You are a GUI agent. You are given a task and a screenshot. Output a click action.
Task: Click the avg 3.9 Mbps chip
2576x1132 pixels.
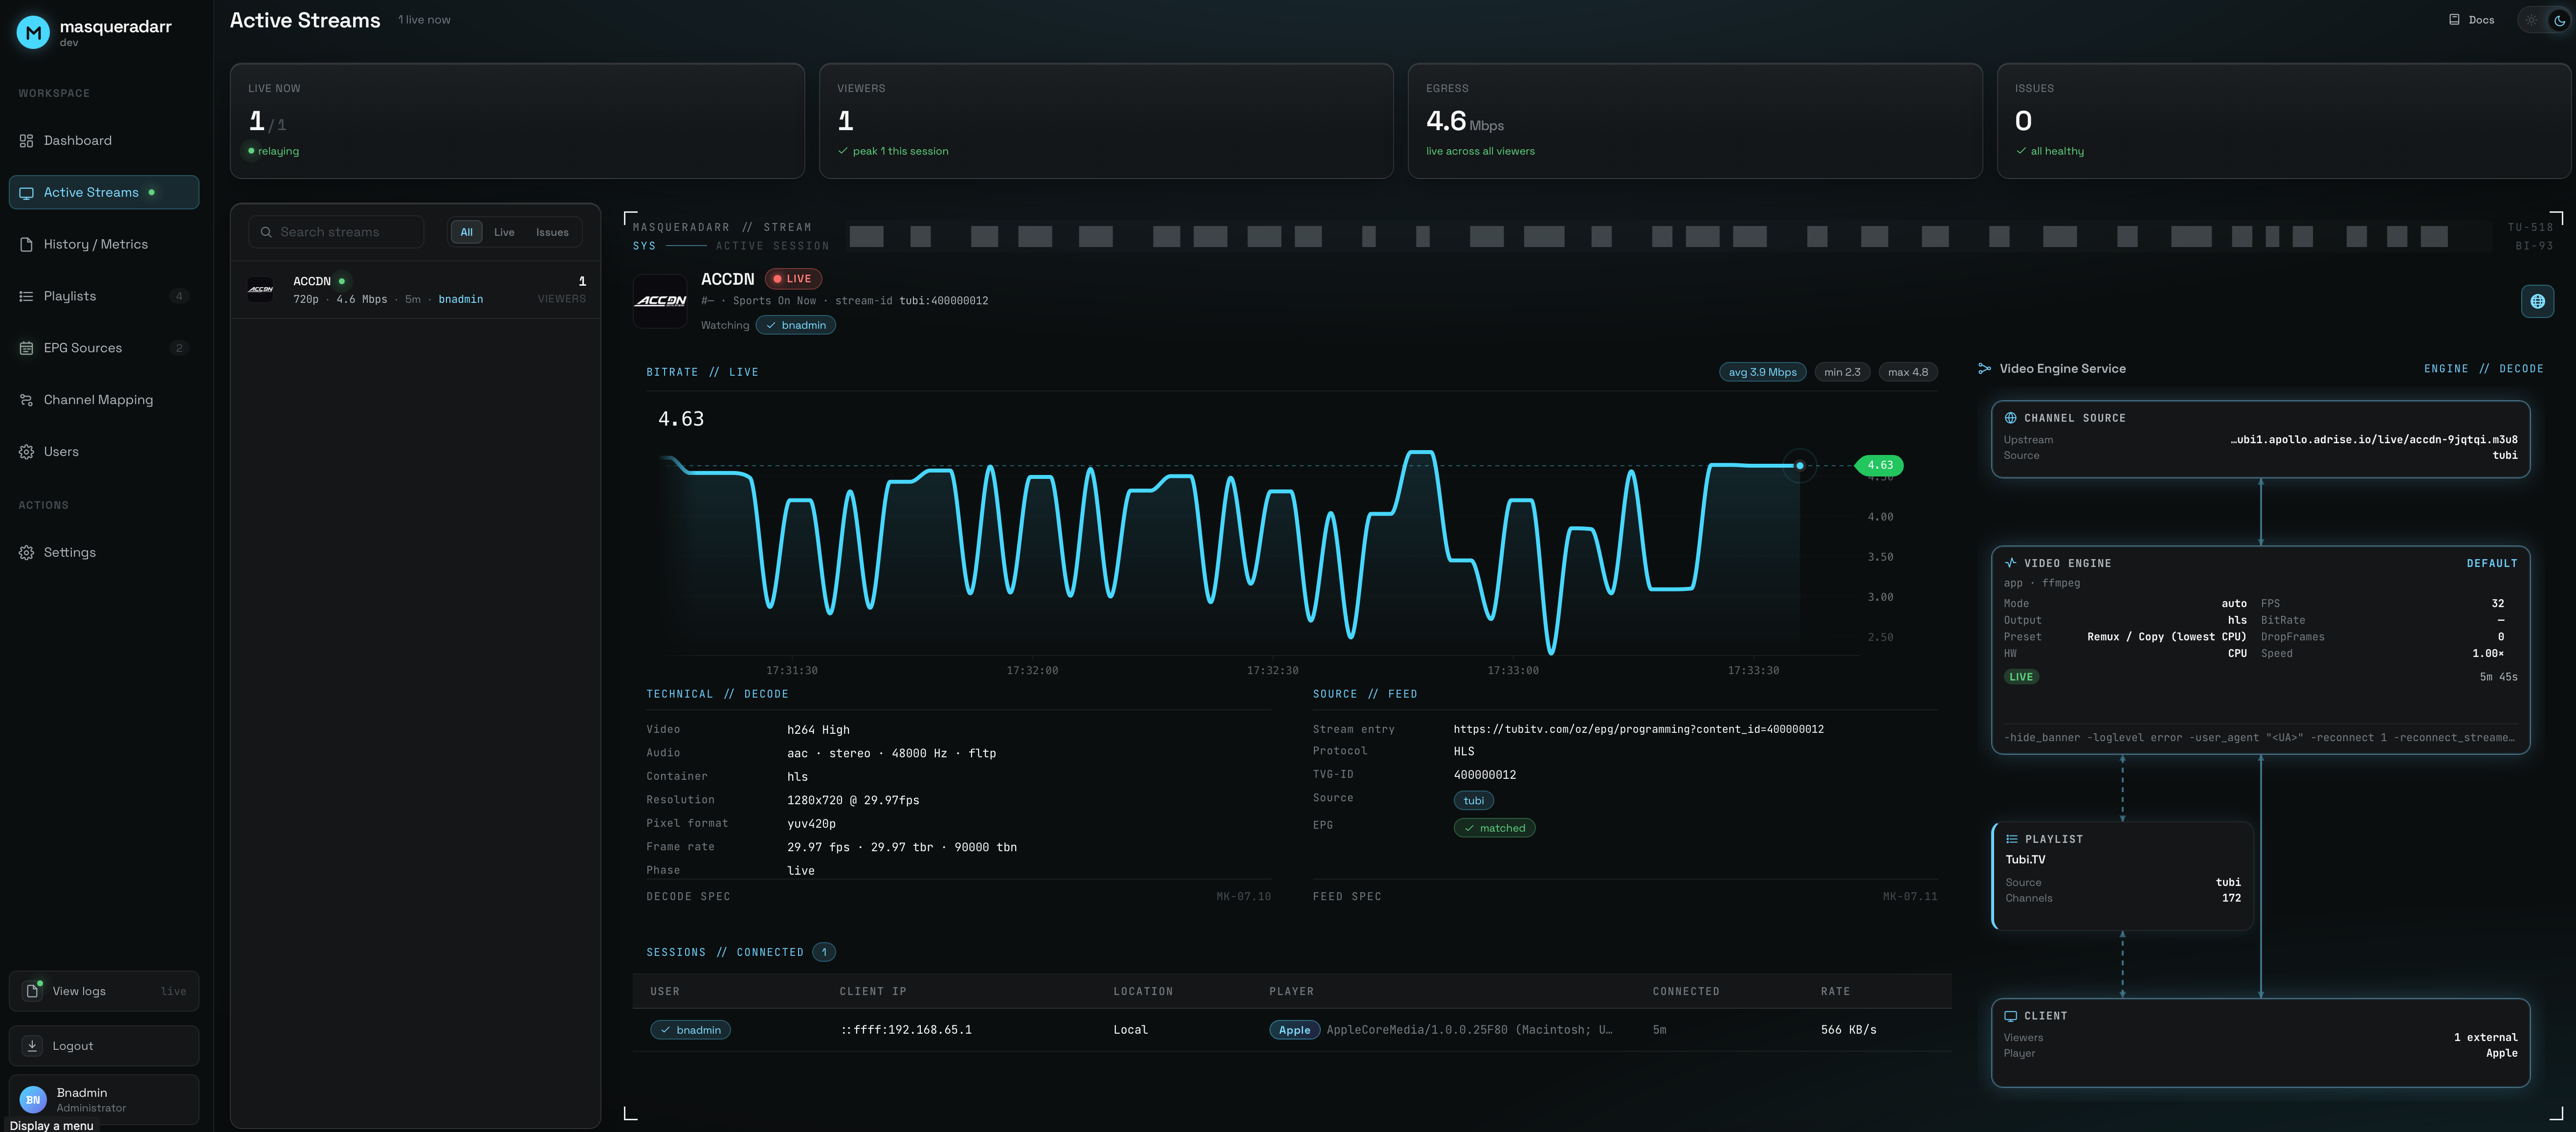[x=1763, y=372]
